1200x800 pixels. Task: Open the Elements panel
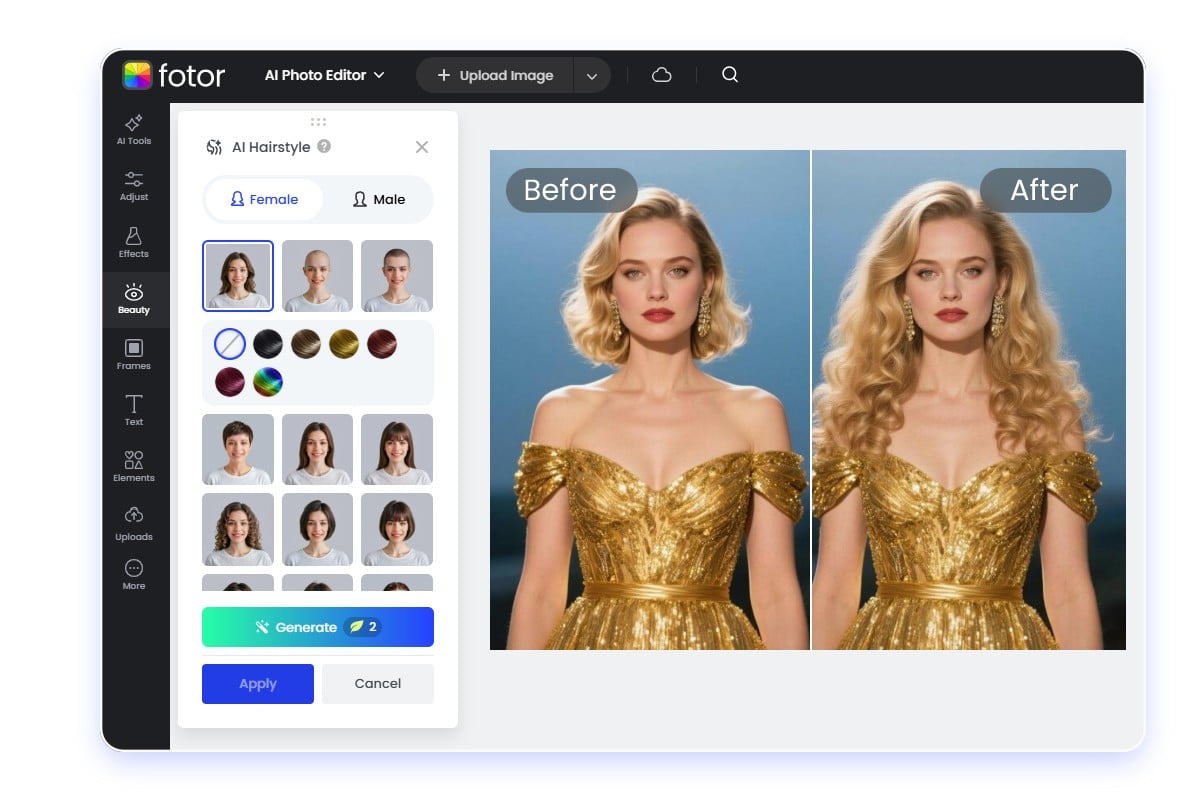tap(133, 467)
